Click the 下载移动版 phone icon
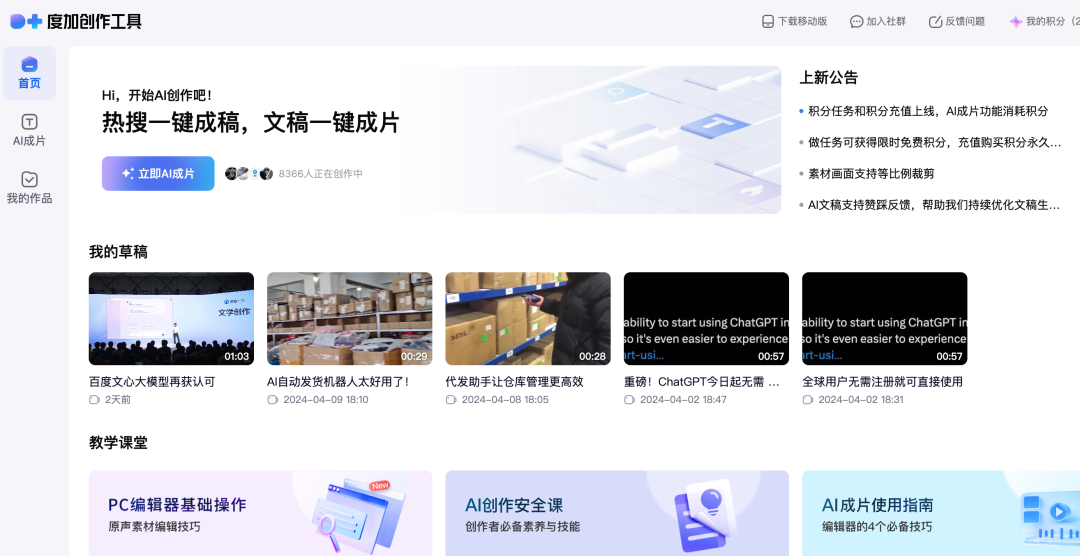Screen dimensions: 1080x556 click(767, 21)
